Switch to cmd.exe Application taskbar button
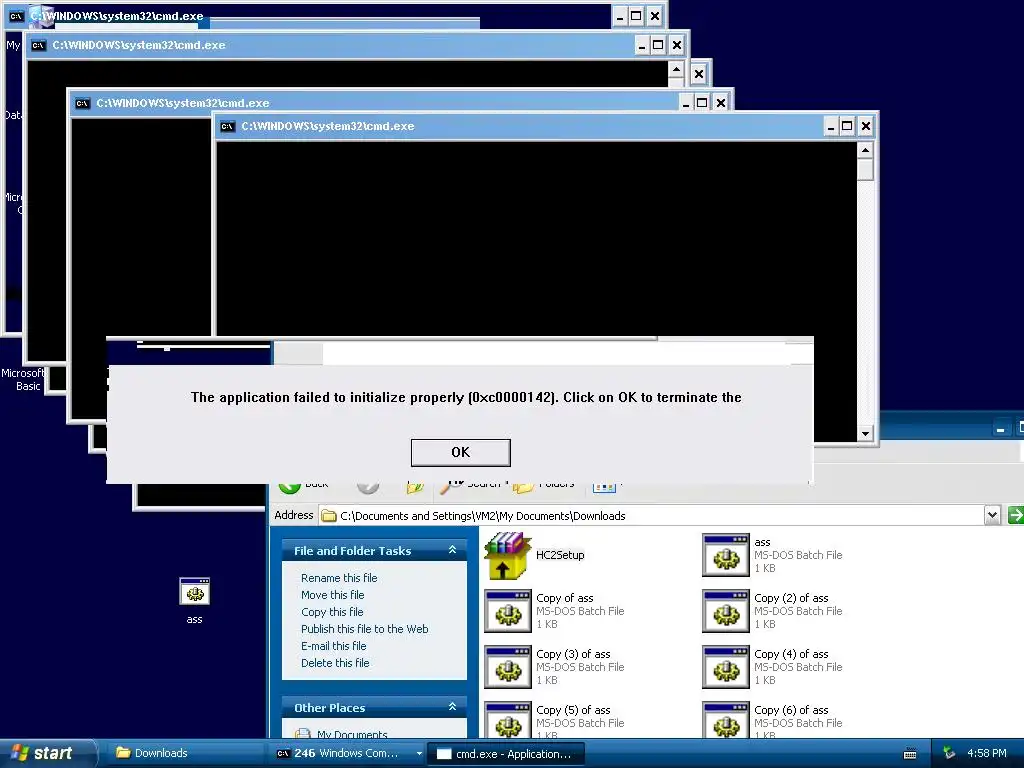Viewport: 1024px width, 768px height. coord(505,754)
